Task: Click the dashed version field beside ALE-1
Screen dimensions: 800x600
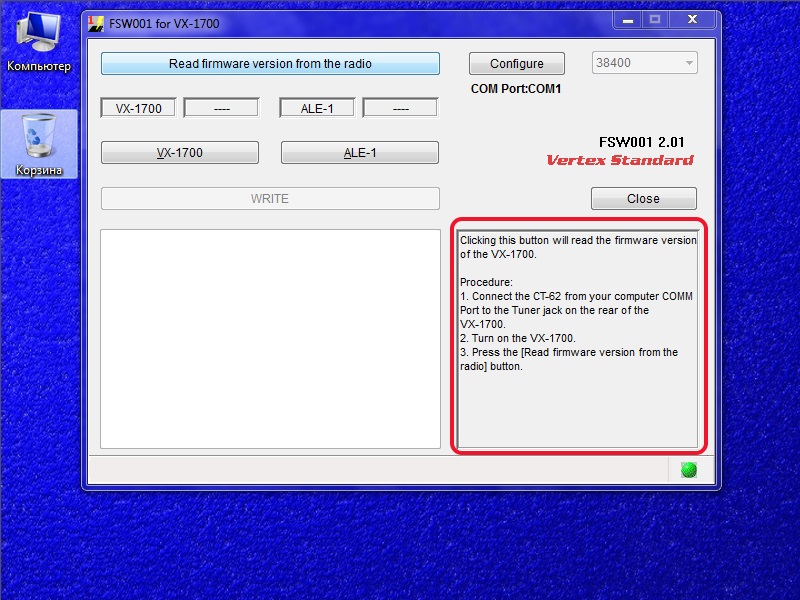Action: point(401,108)
